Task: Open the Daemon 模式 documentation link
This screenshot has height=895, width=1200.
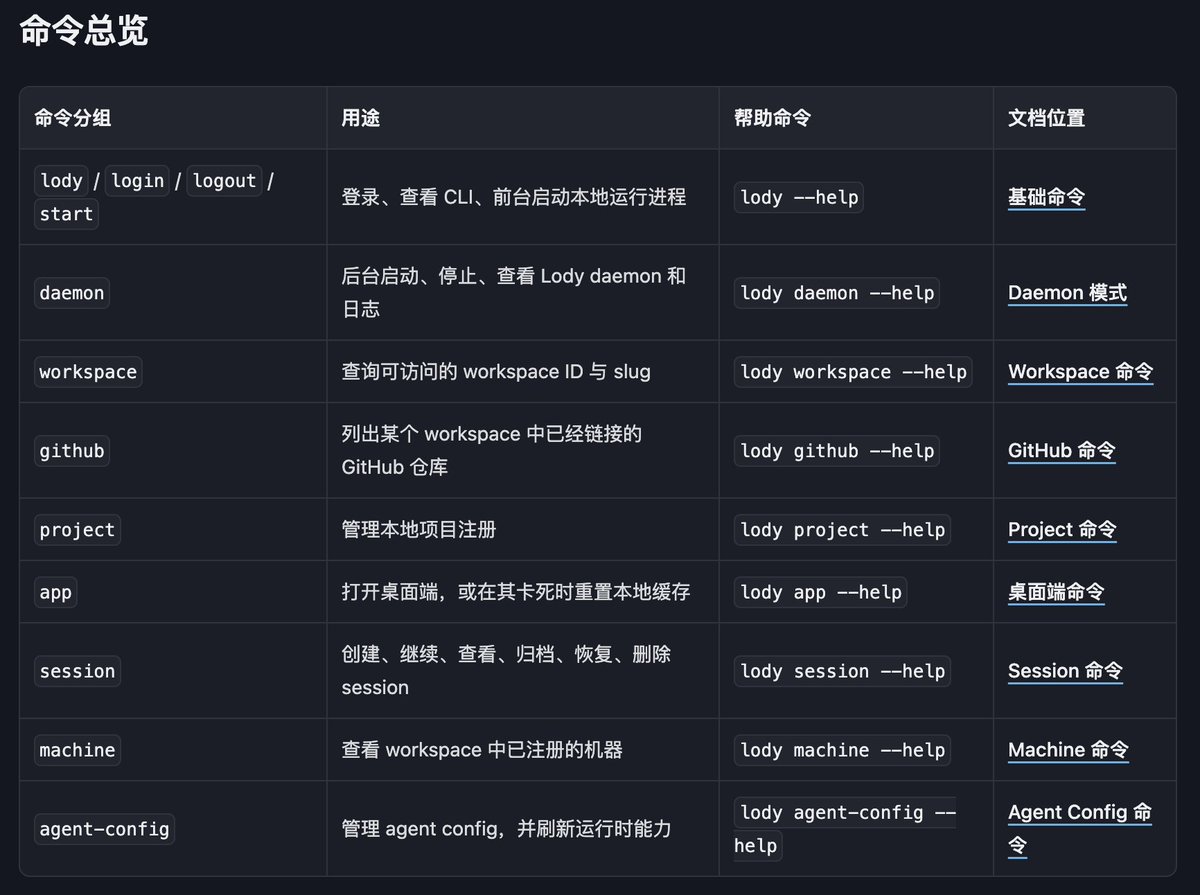Action: coord(1067,293)
